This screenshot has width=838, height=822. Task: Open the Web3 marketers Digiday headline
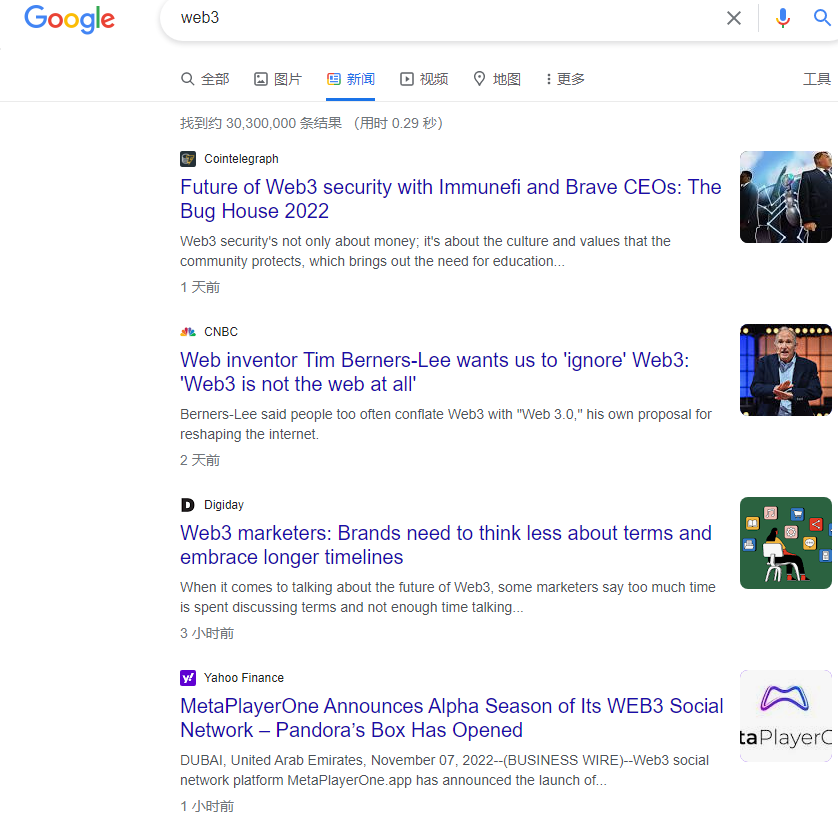(445, 545)
